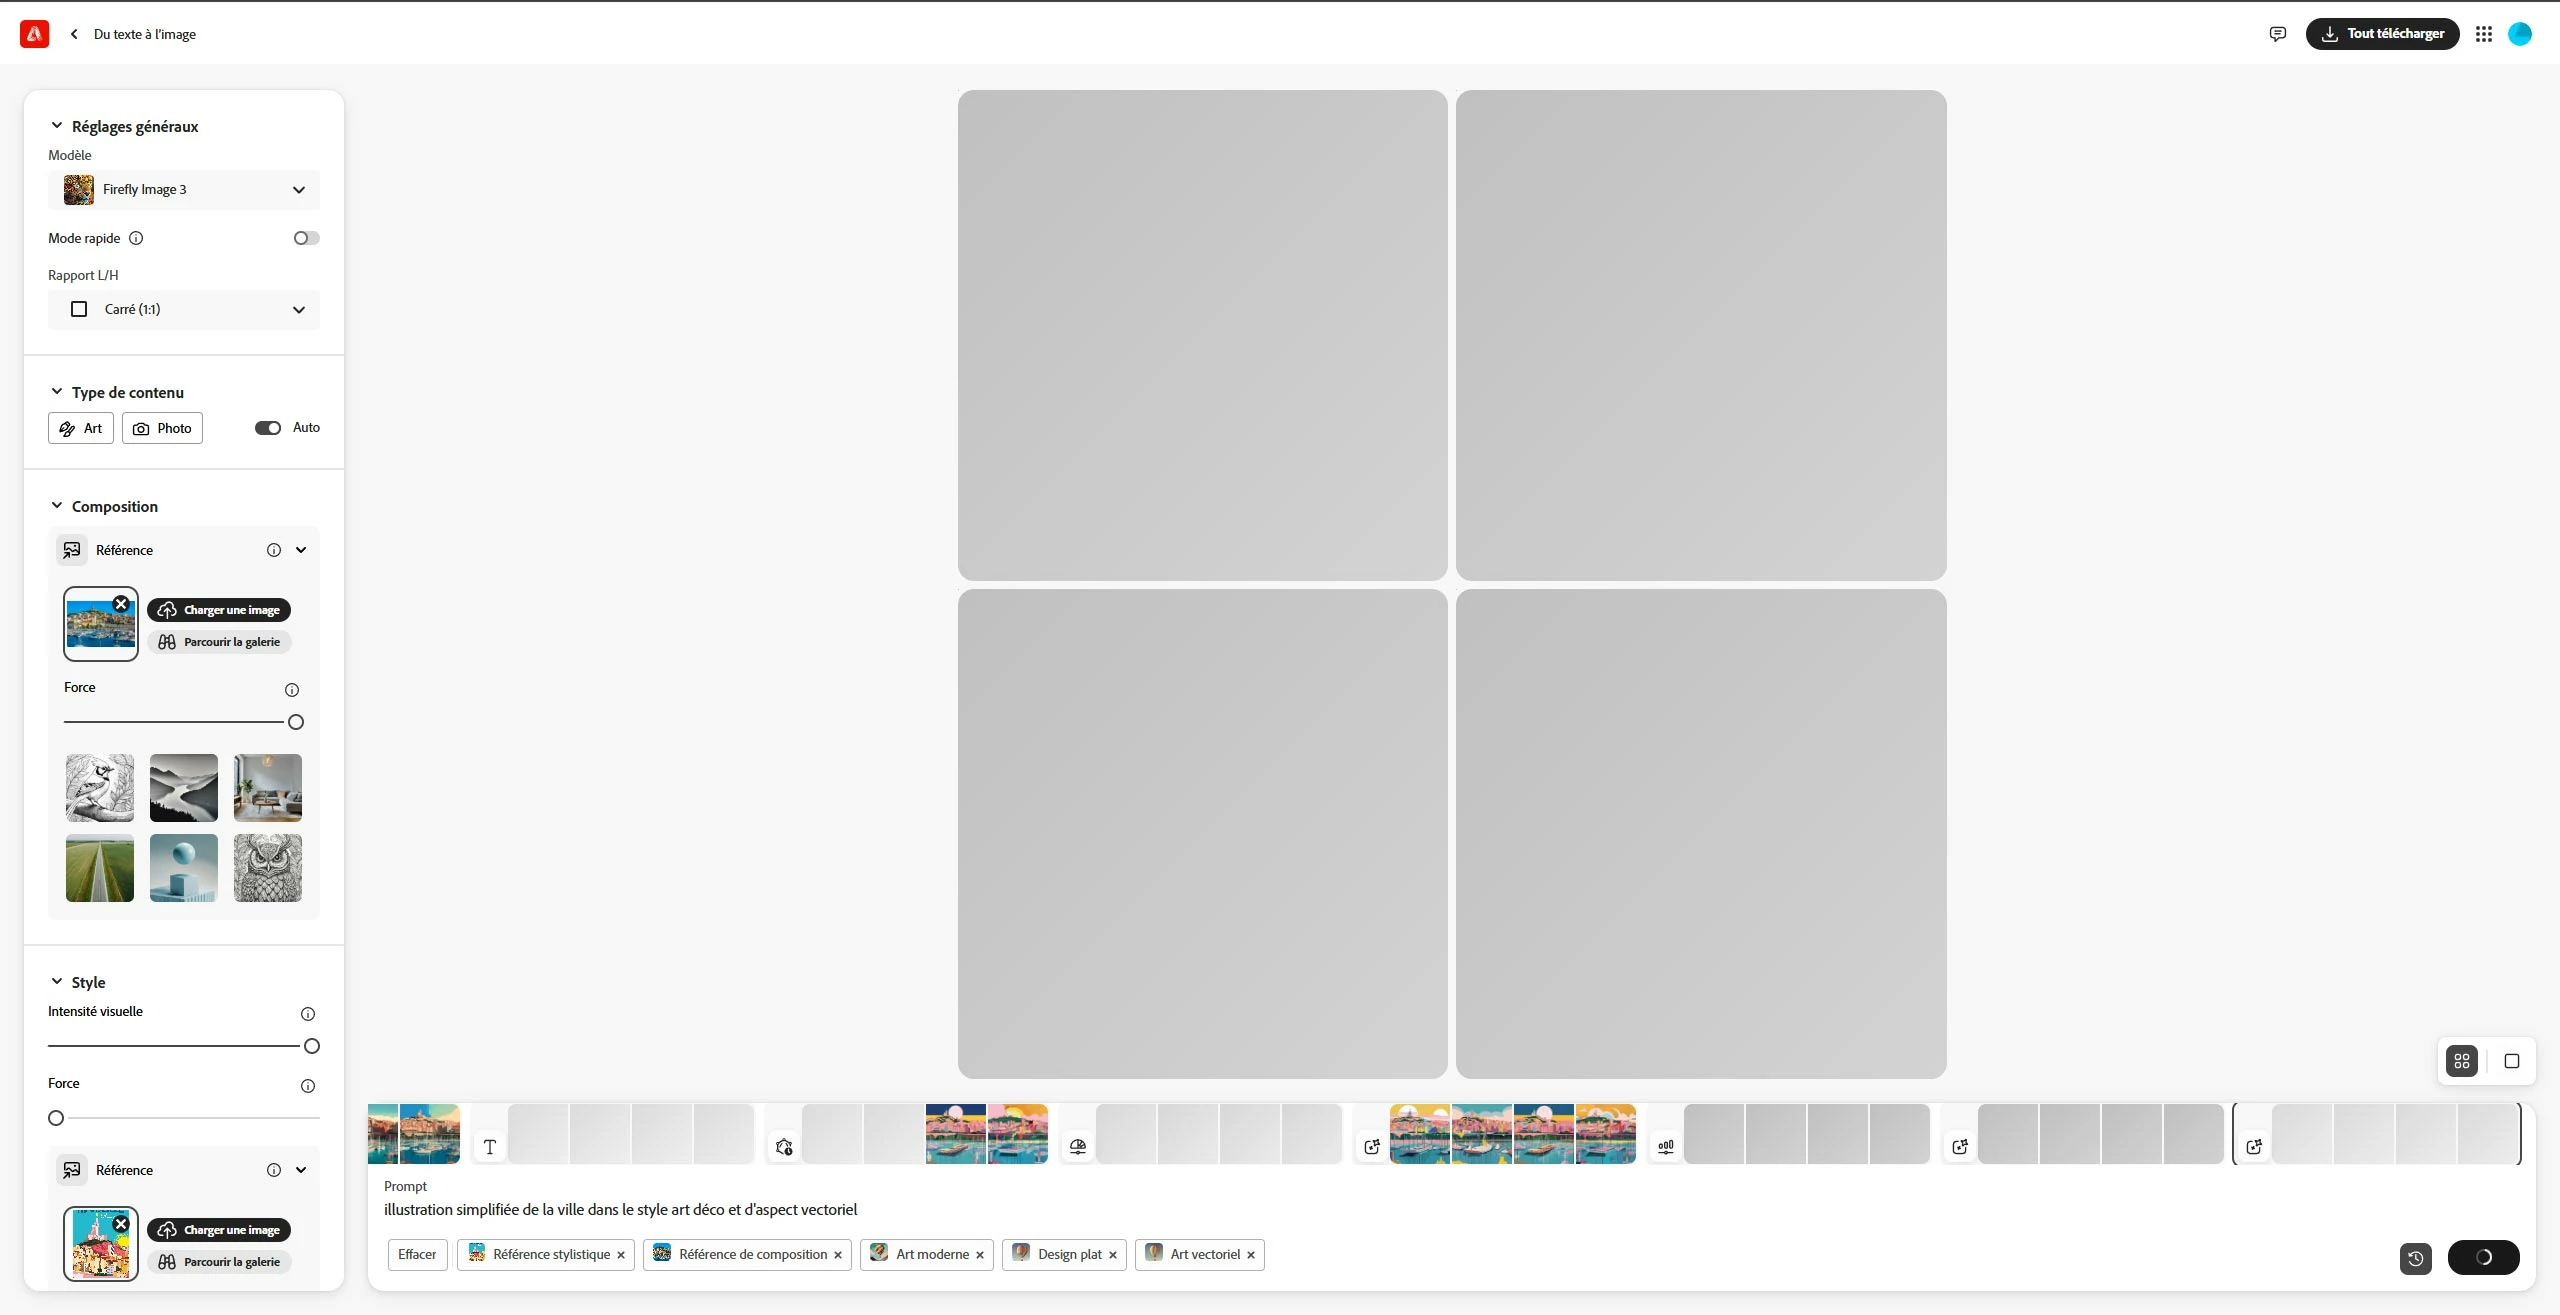This screenshot has width=2560, height=1315.
Task: Click info icon next to Mode rapide
Action: pyautogui.click(x=137, y=238)
